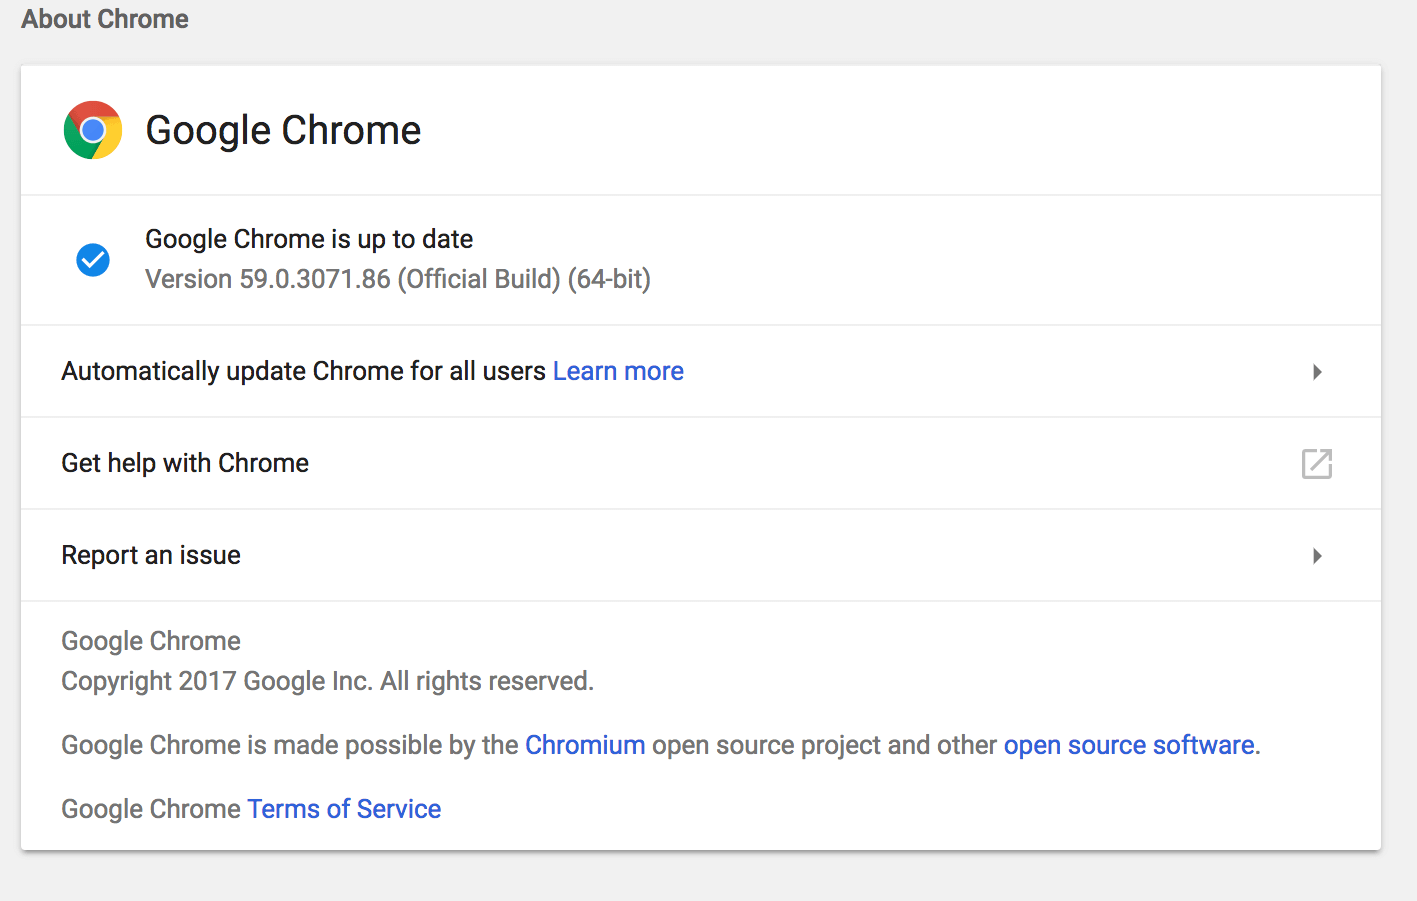
Task: Click Google Chrome is up to date text
Action: click(x=309, y=239)
